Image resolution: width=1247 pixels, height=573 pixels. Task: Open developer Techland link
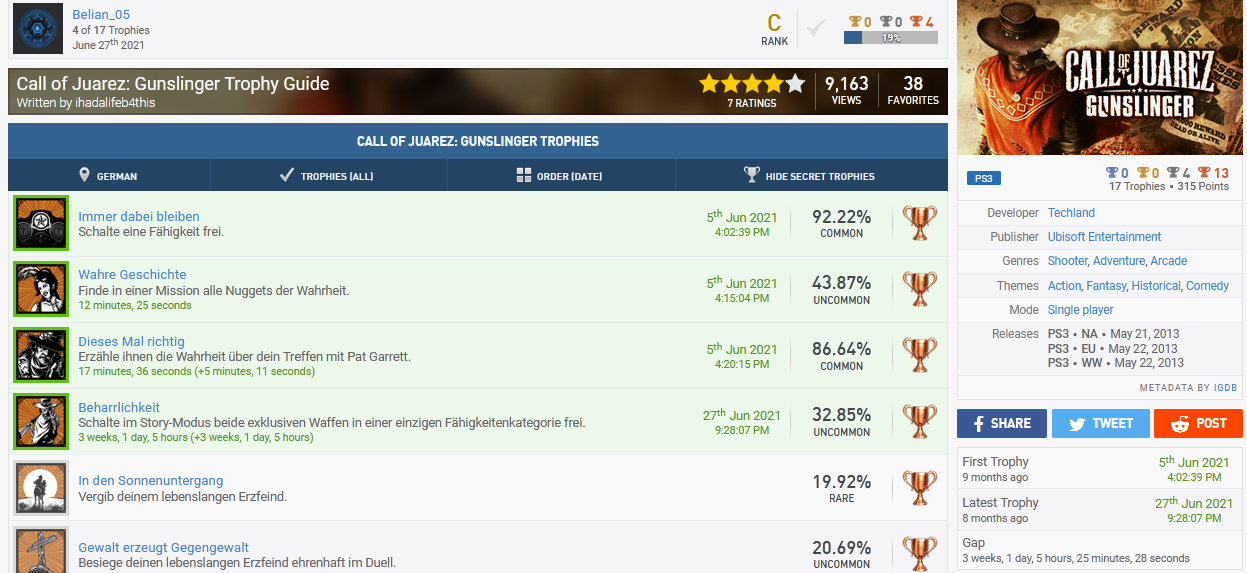coord(1071,213)
